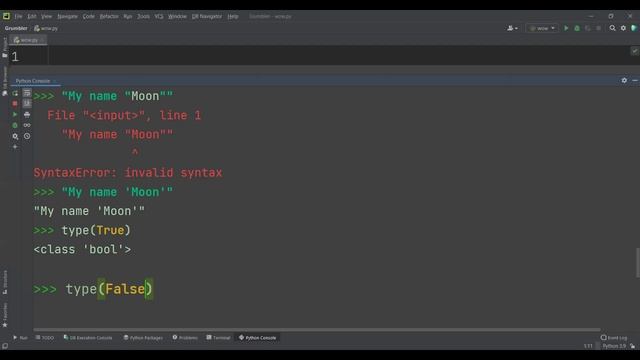The image size is (640, 360).
Task: Add new console with plus icon
Action: [x=15, y=147]
